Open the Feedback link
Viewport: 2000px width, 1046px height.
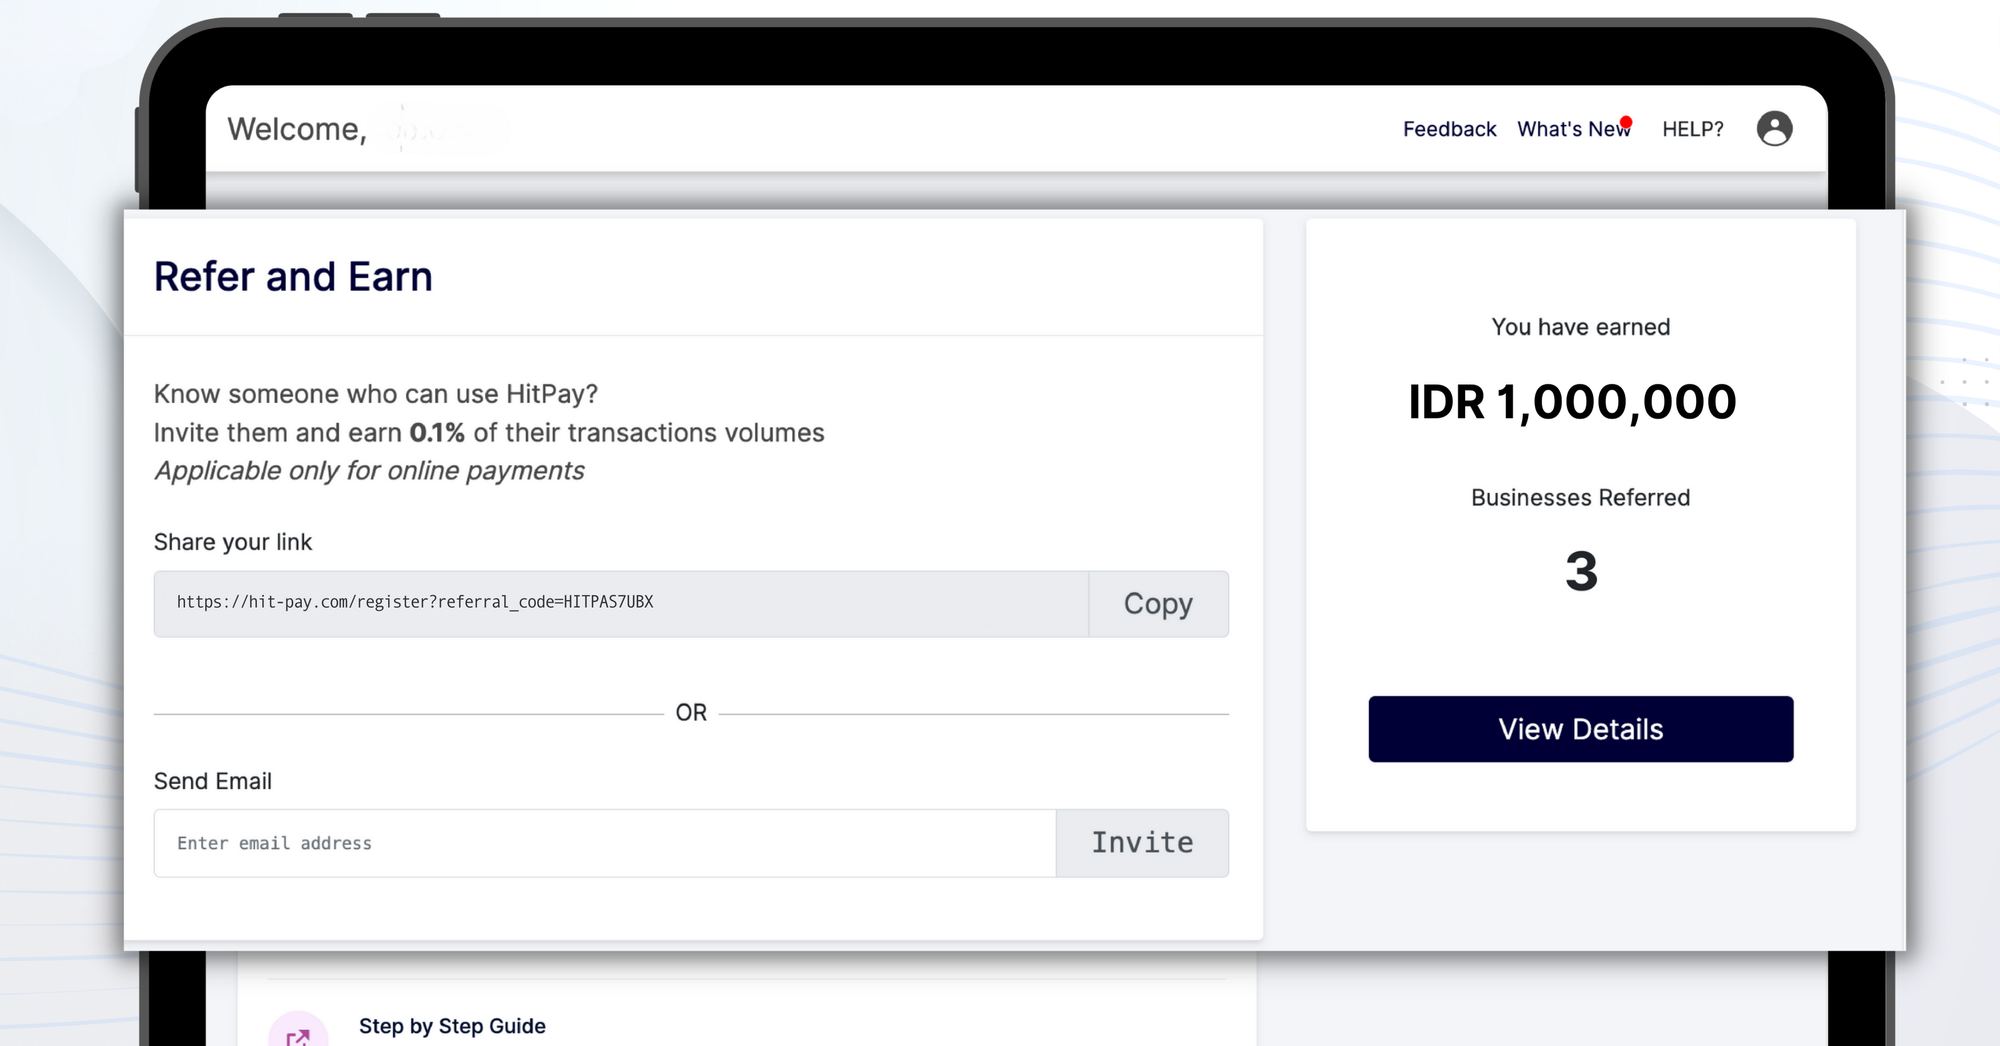point(1449,129)
